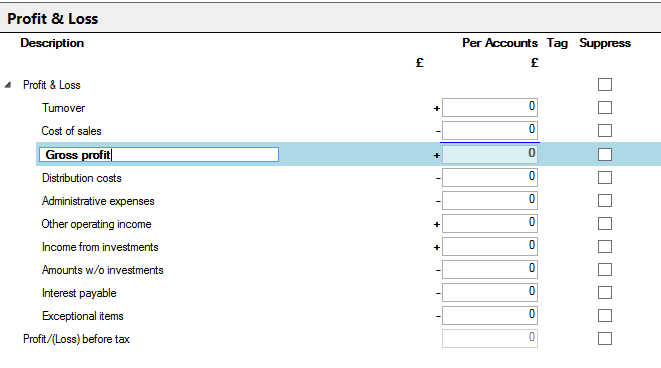Image resolution: width=661 pixels, height=368 pixels.
Task: Select the Distribution costs row label
Action: 81,178
